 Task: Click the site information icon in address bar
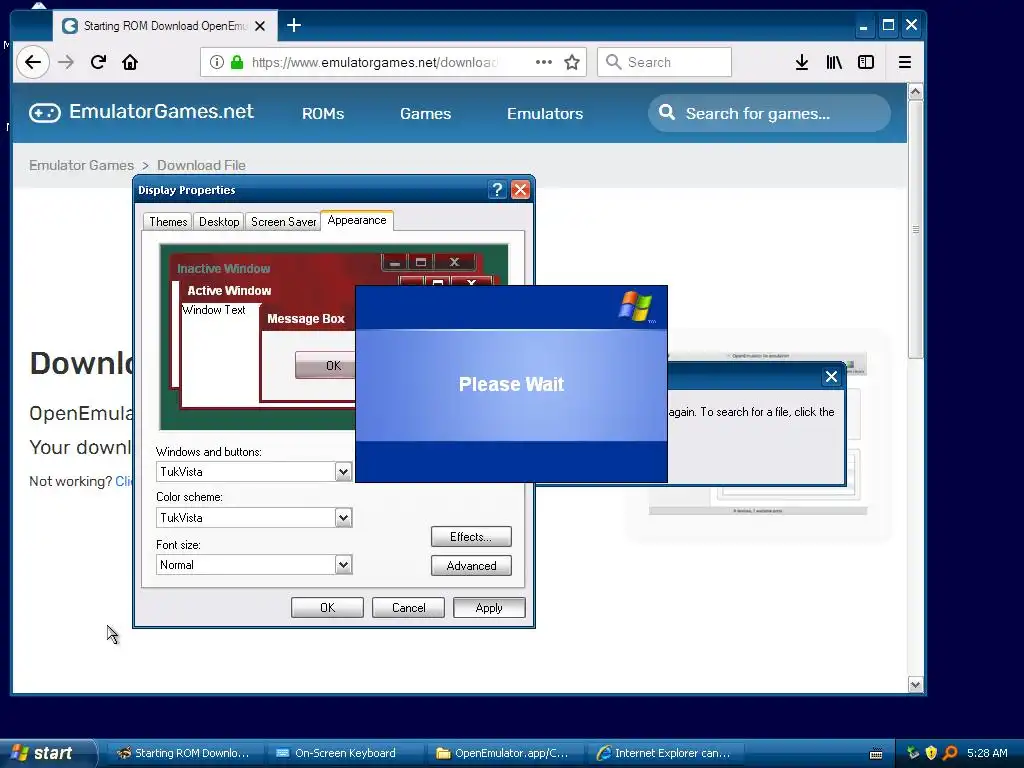pyautogui.click(x=217, y=62)
